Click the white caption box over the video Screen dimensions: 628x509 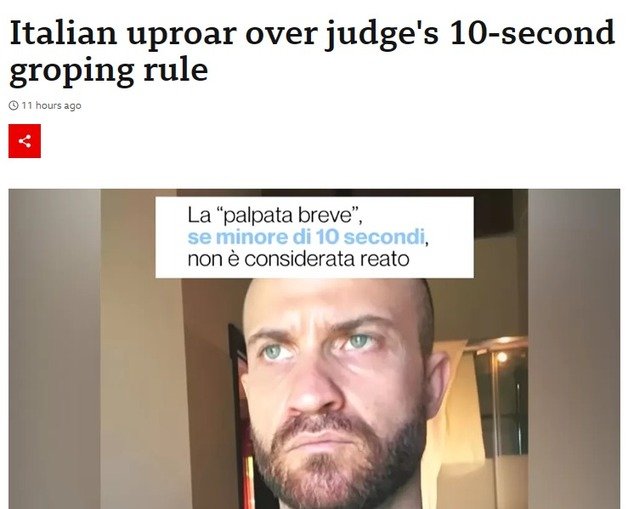314,237
